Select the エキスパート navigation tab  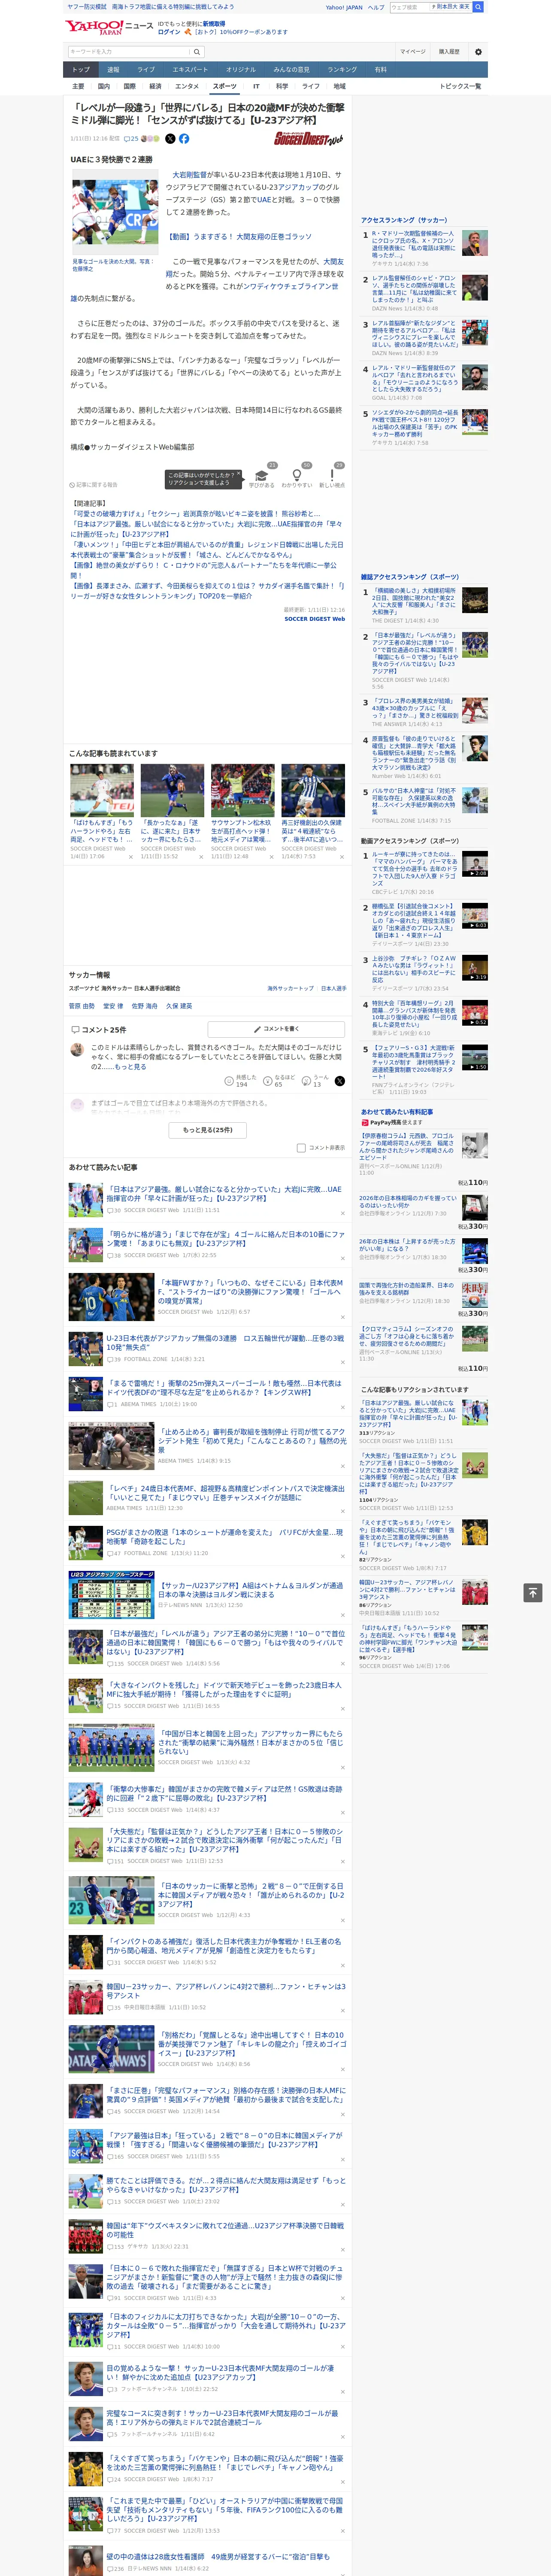[190, 70]
